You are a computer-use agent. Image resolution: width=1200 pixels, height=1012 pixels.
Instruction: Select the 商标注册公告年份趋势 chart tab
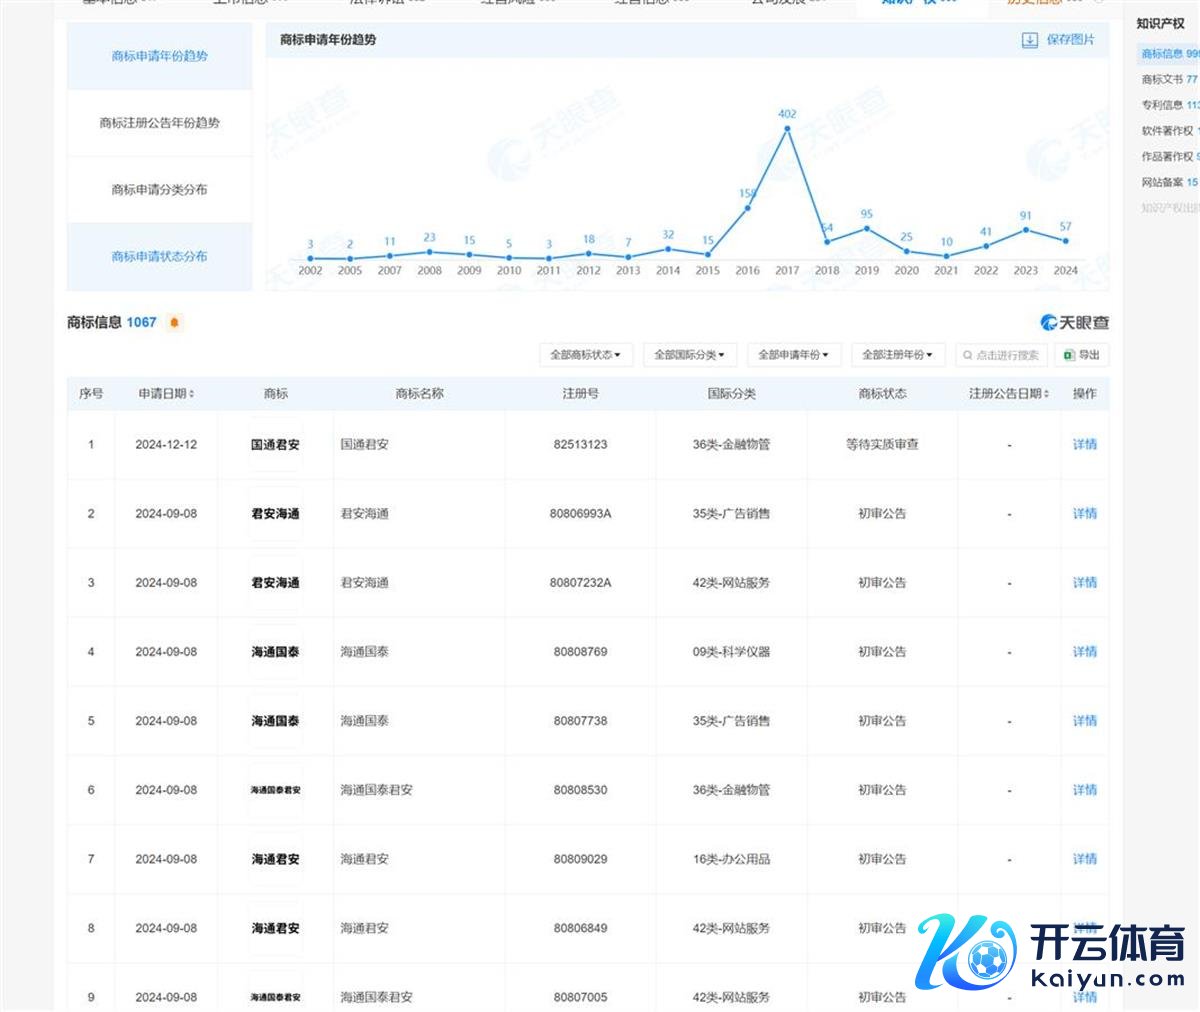(159, 123)
